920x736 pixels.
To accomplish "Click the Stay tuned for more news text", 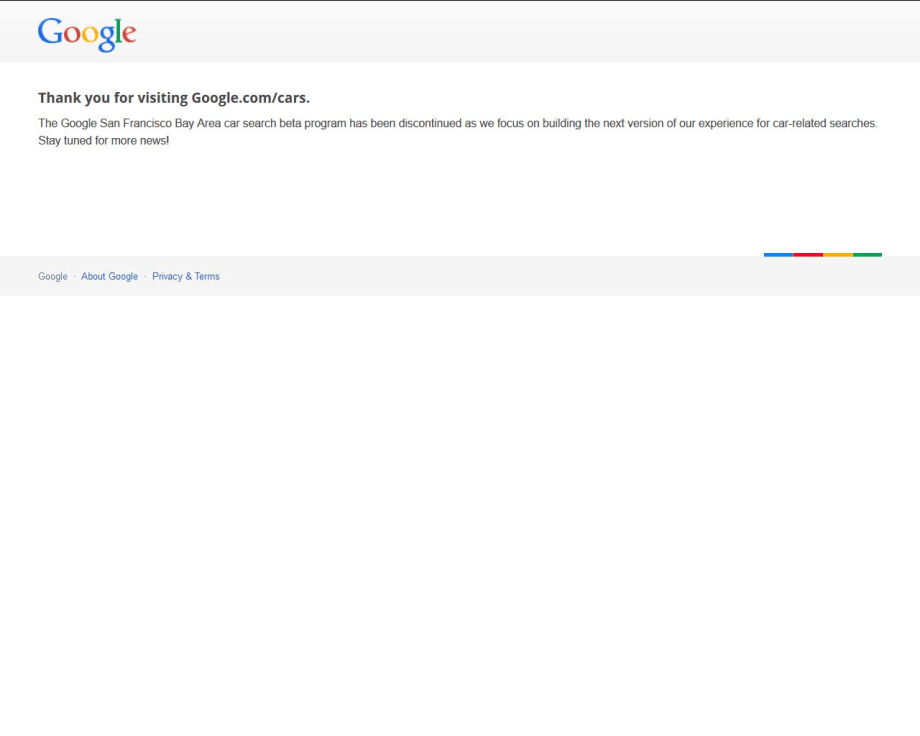I will coord(103,140).
